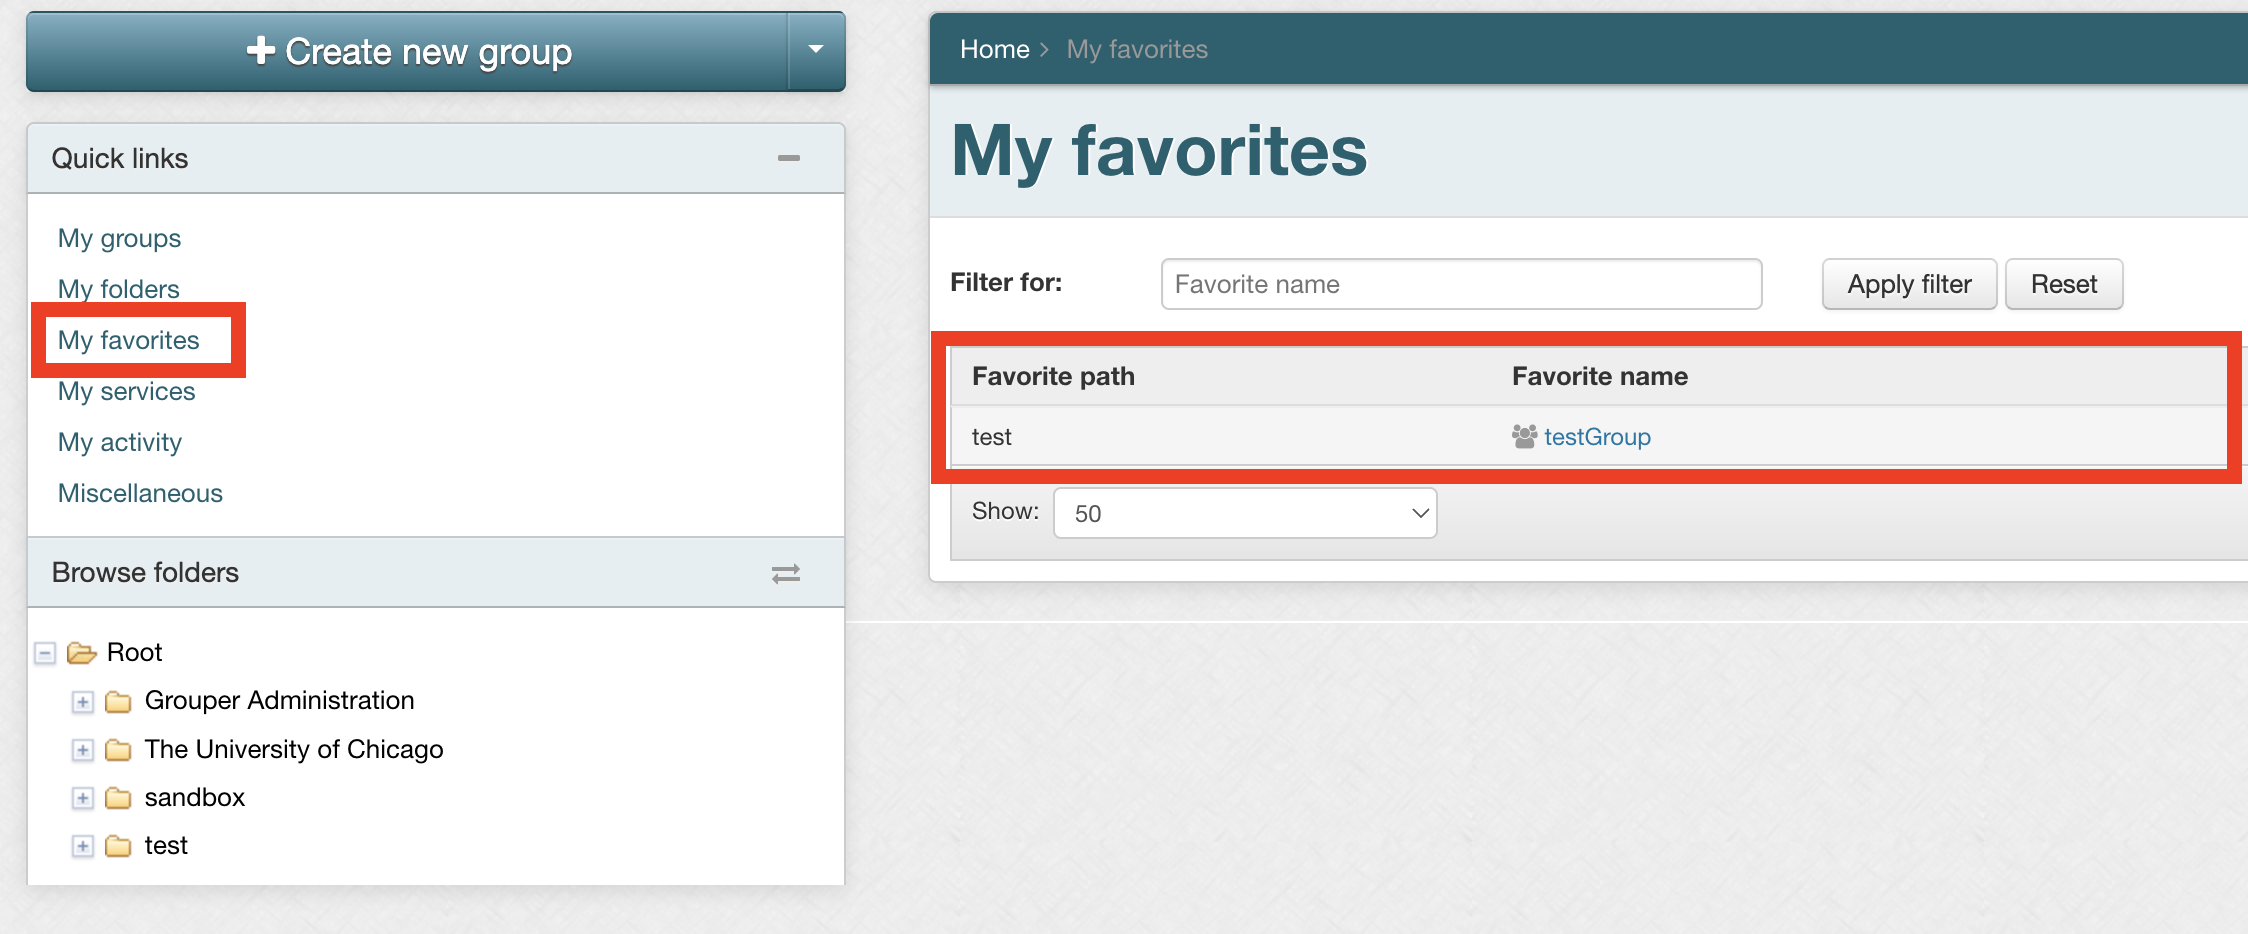Click the test folder icon in tree
The height and width of the screenshot is (934, 2248).
(x=118, y=846)
